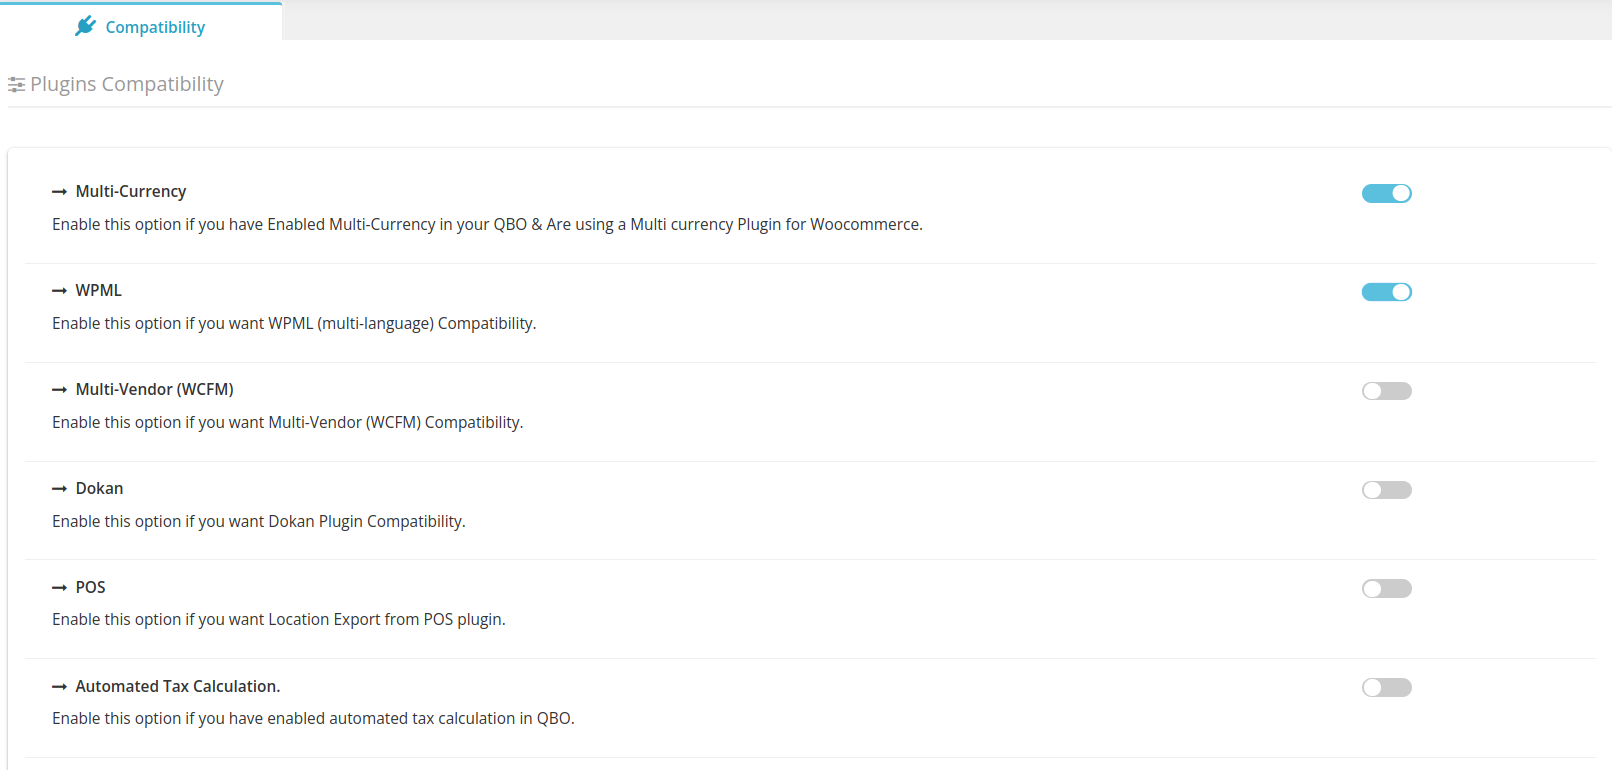Turn on the POS location export toggle
Image resolution: width=1612 pixels, height=770 pixels.
pos(1386,589)
